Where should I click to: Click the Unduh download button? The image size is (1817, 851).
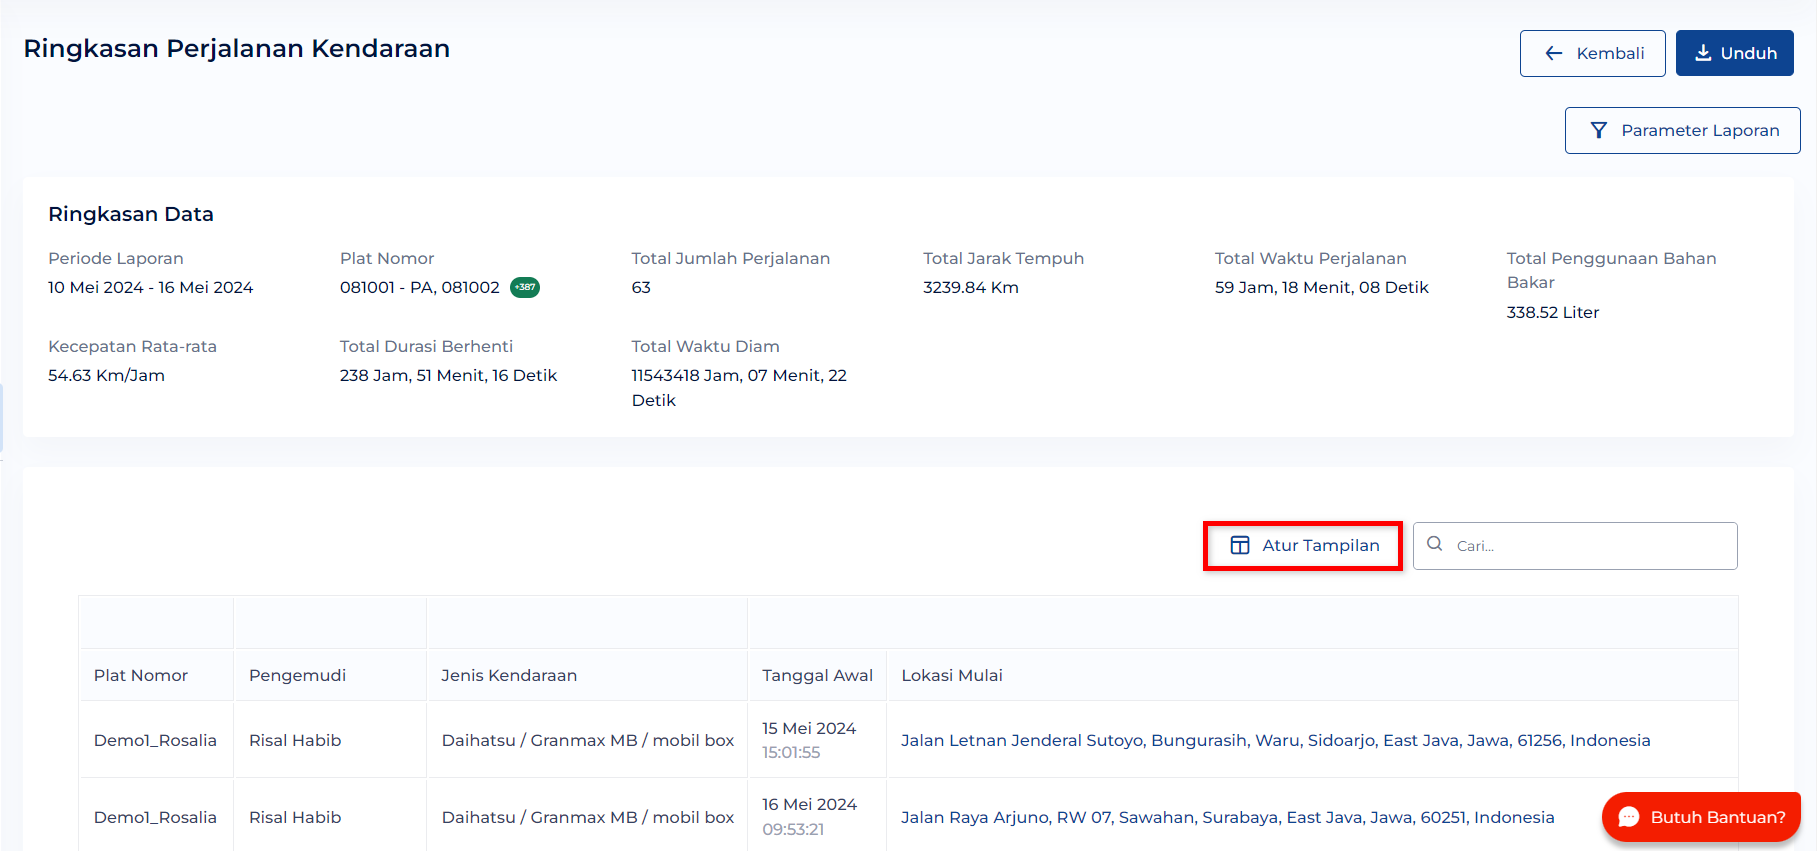pyautogui.click(x=1734, y=53)
